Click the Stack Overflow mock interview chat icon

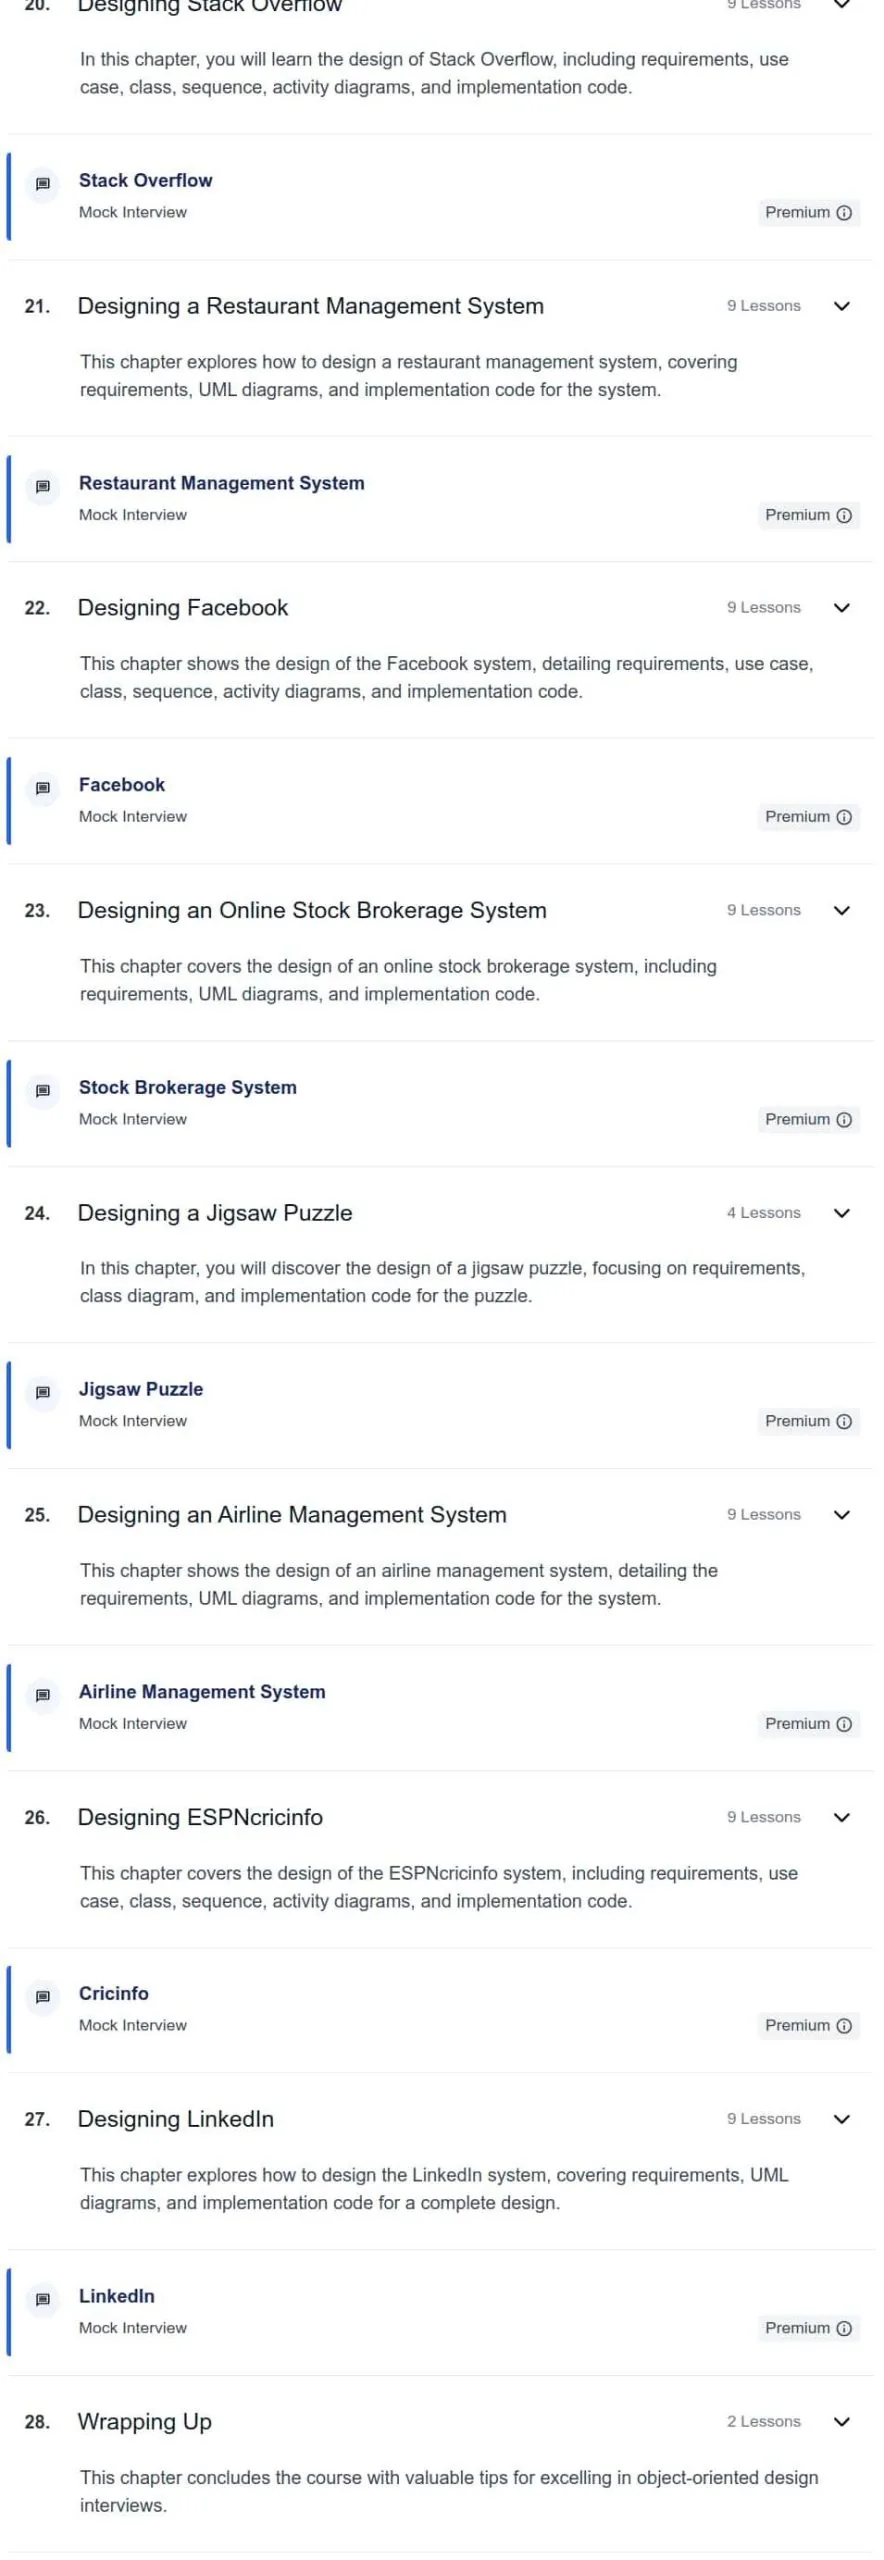[43, 184]
